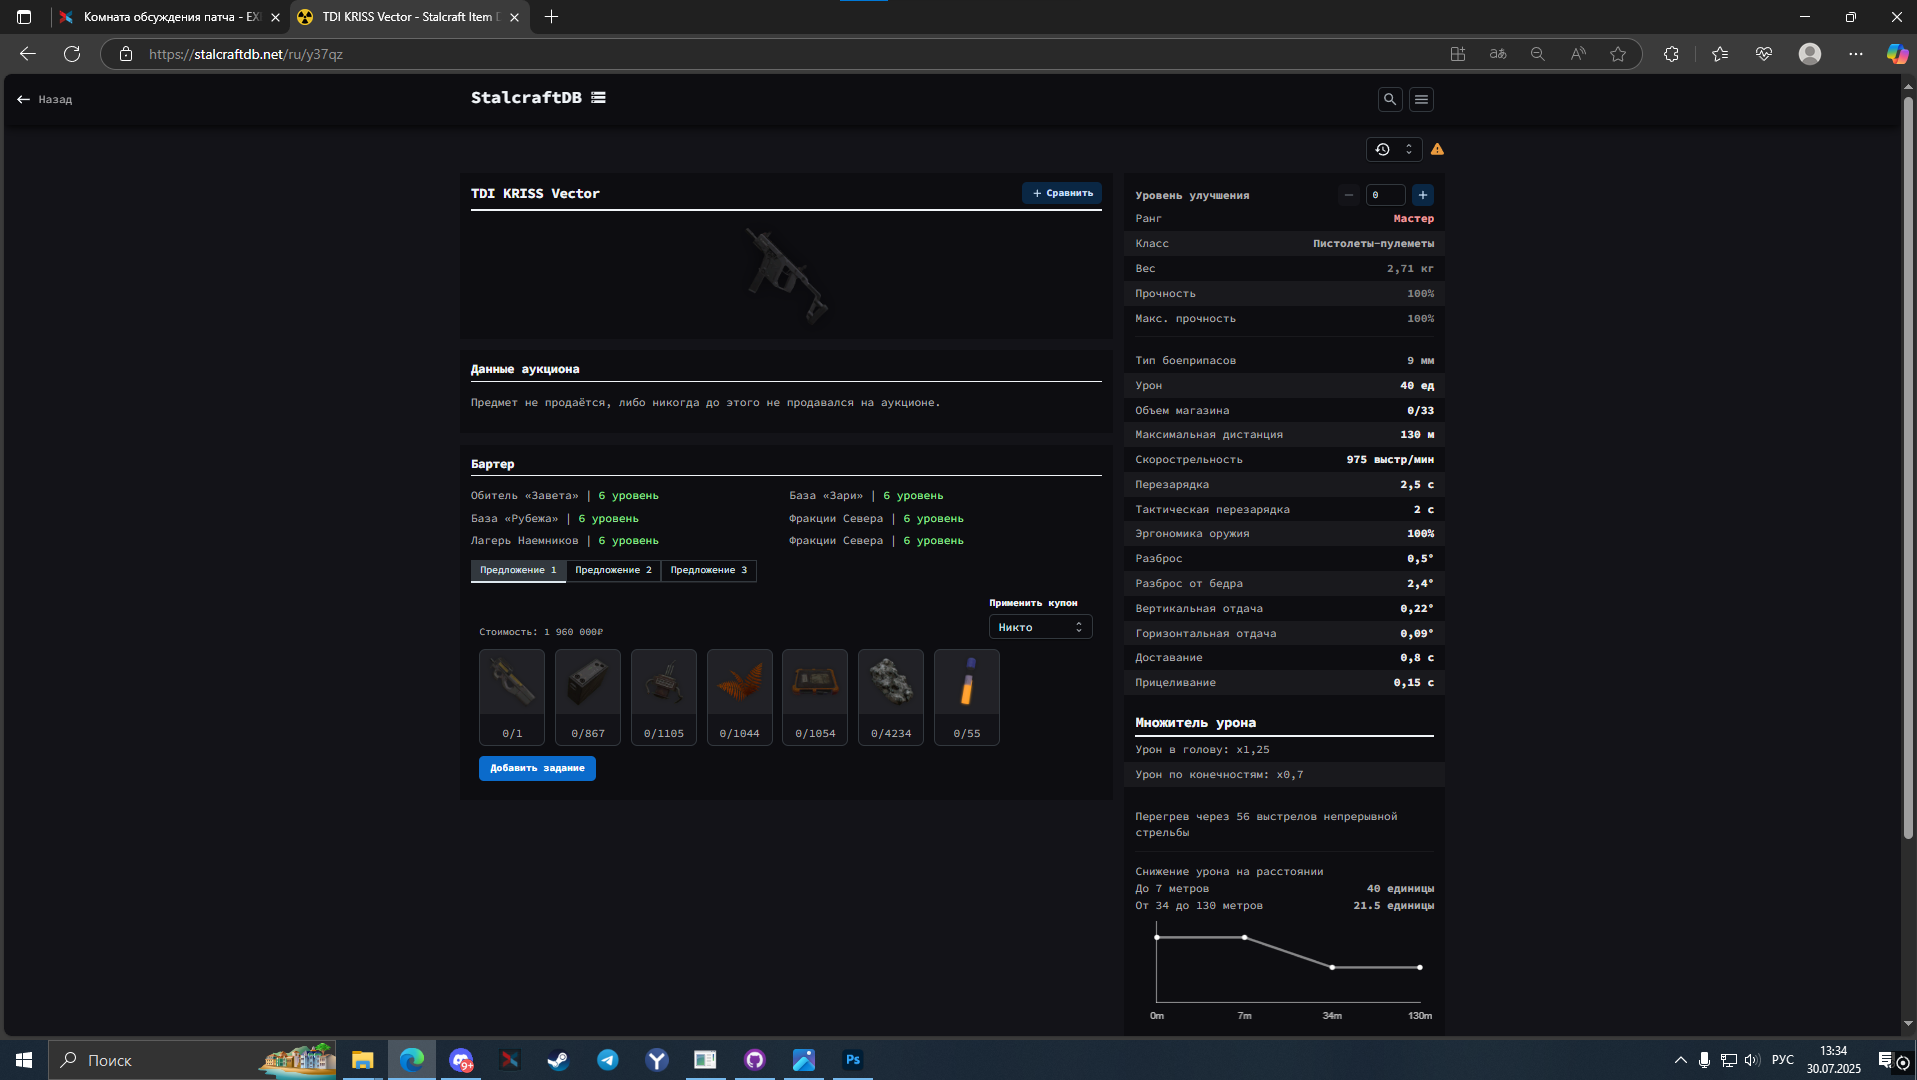Close the TDI KRISS Vector tab

coord(515,17)
